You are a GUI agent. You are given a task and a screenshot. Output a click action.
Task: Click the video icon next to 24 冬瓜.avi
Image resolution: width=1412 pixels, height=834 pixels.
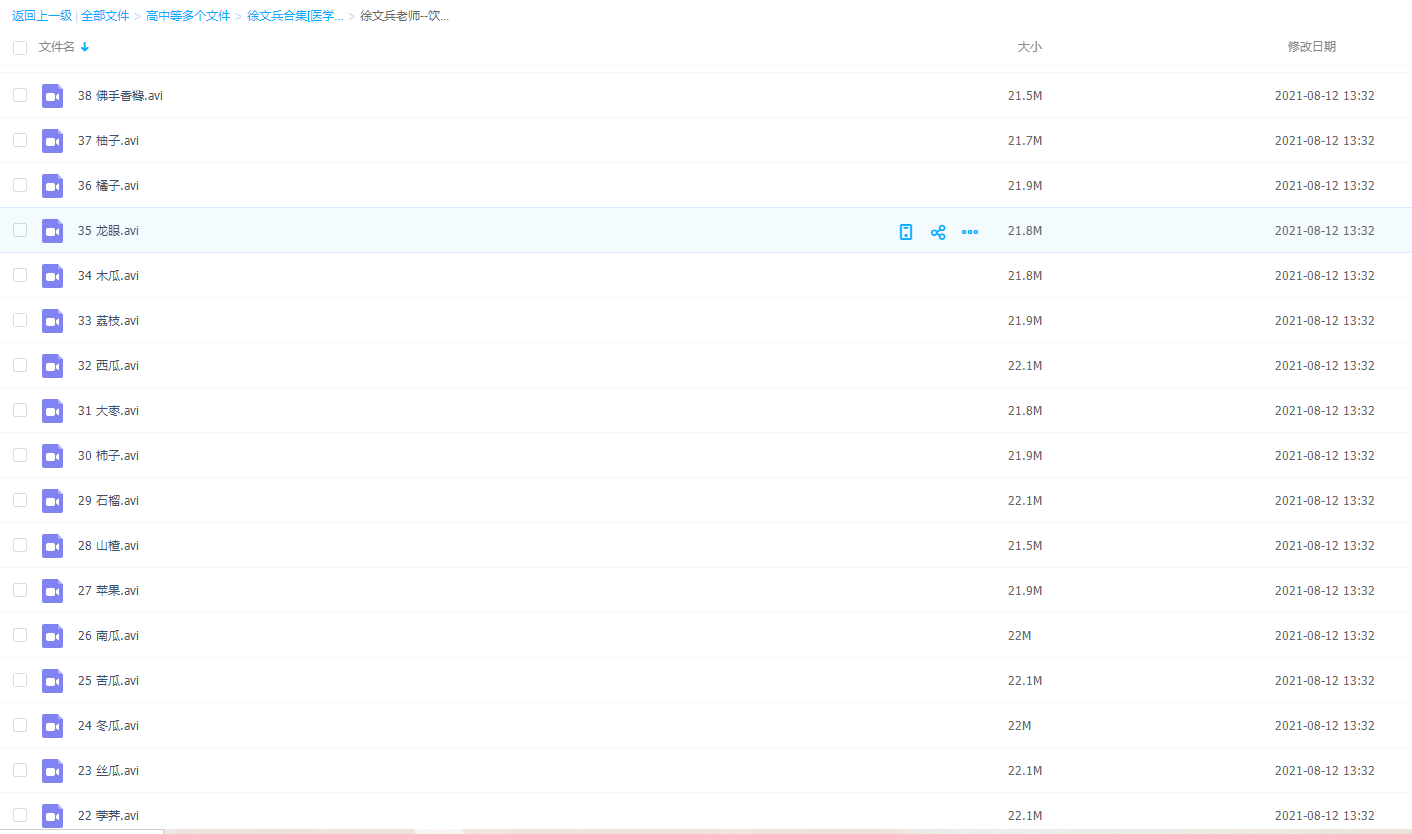coord(52,726)
